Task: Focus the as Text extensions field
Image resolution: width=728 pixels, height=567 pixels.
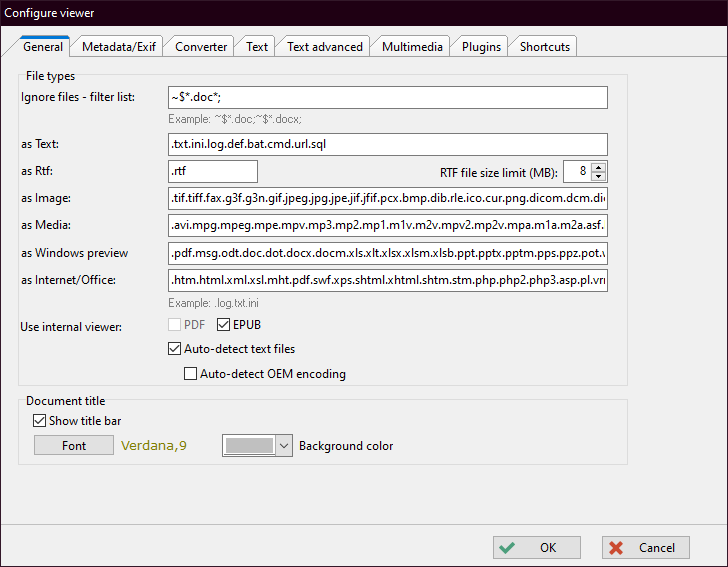Action: tap(388, 144)
